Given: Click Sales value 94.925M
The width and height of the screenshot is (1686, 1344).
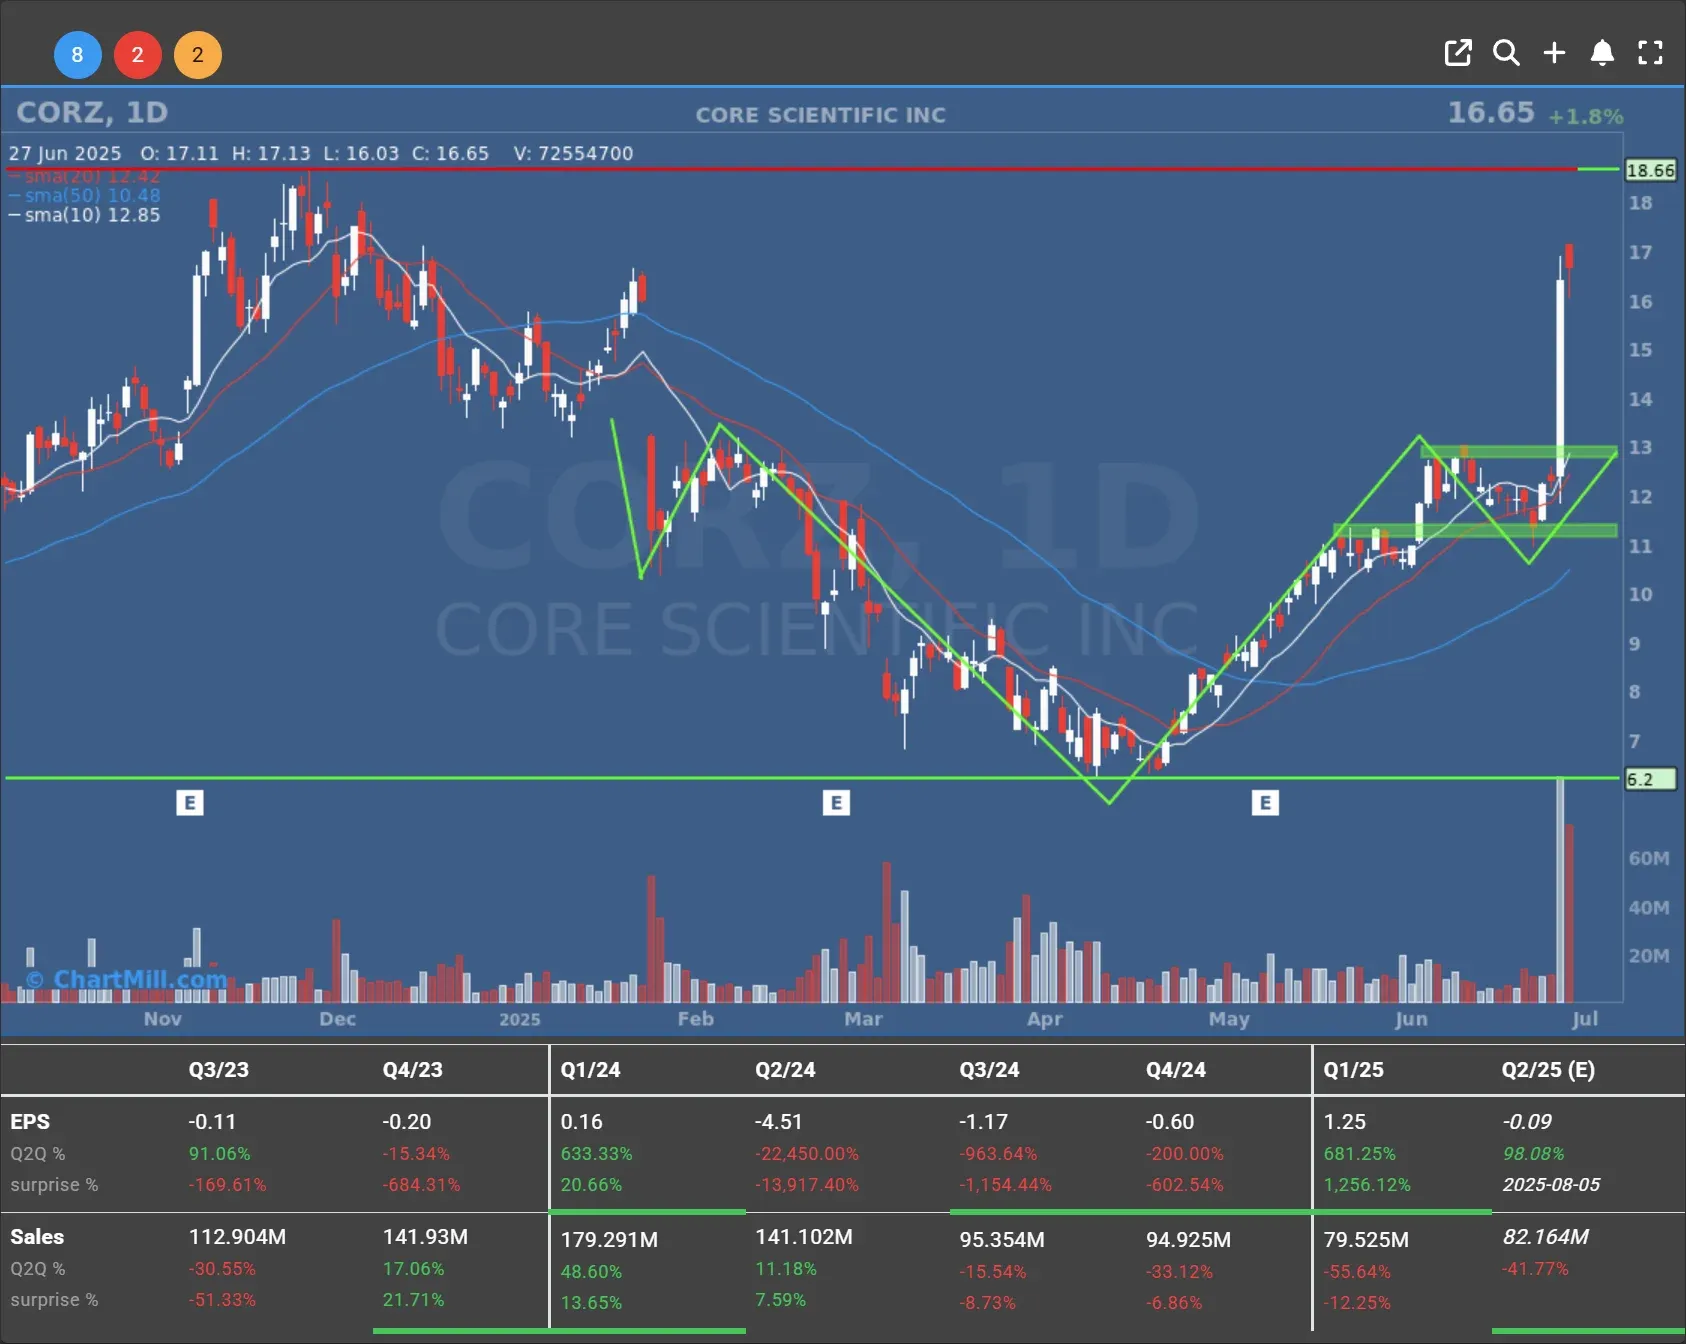Looking at the screenshot, I should 1188,1240.
